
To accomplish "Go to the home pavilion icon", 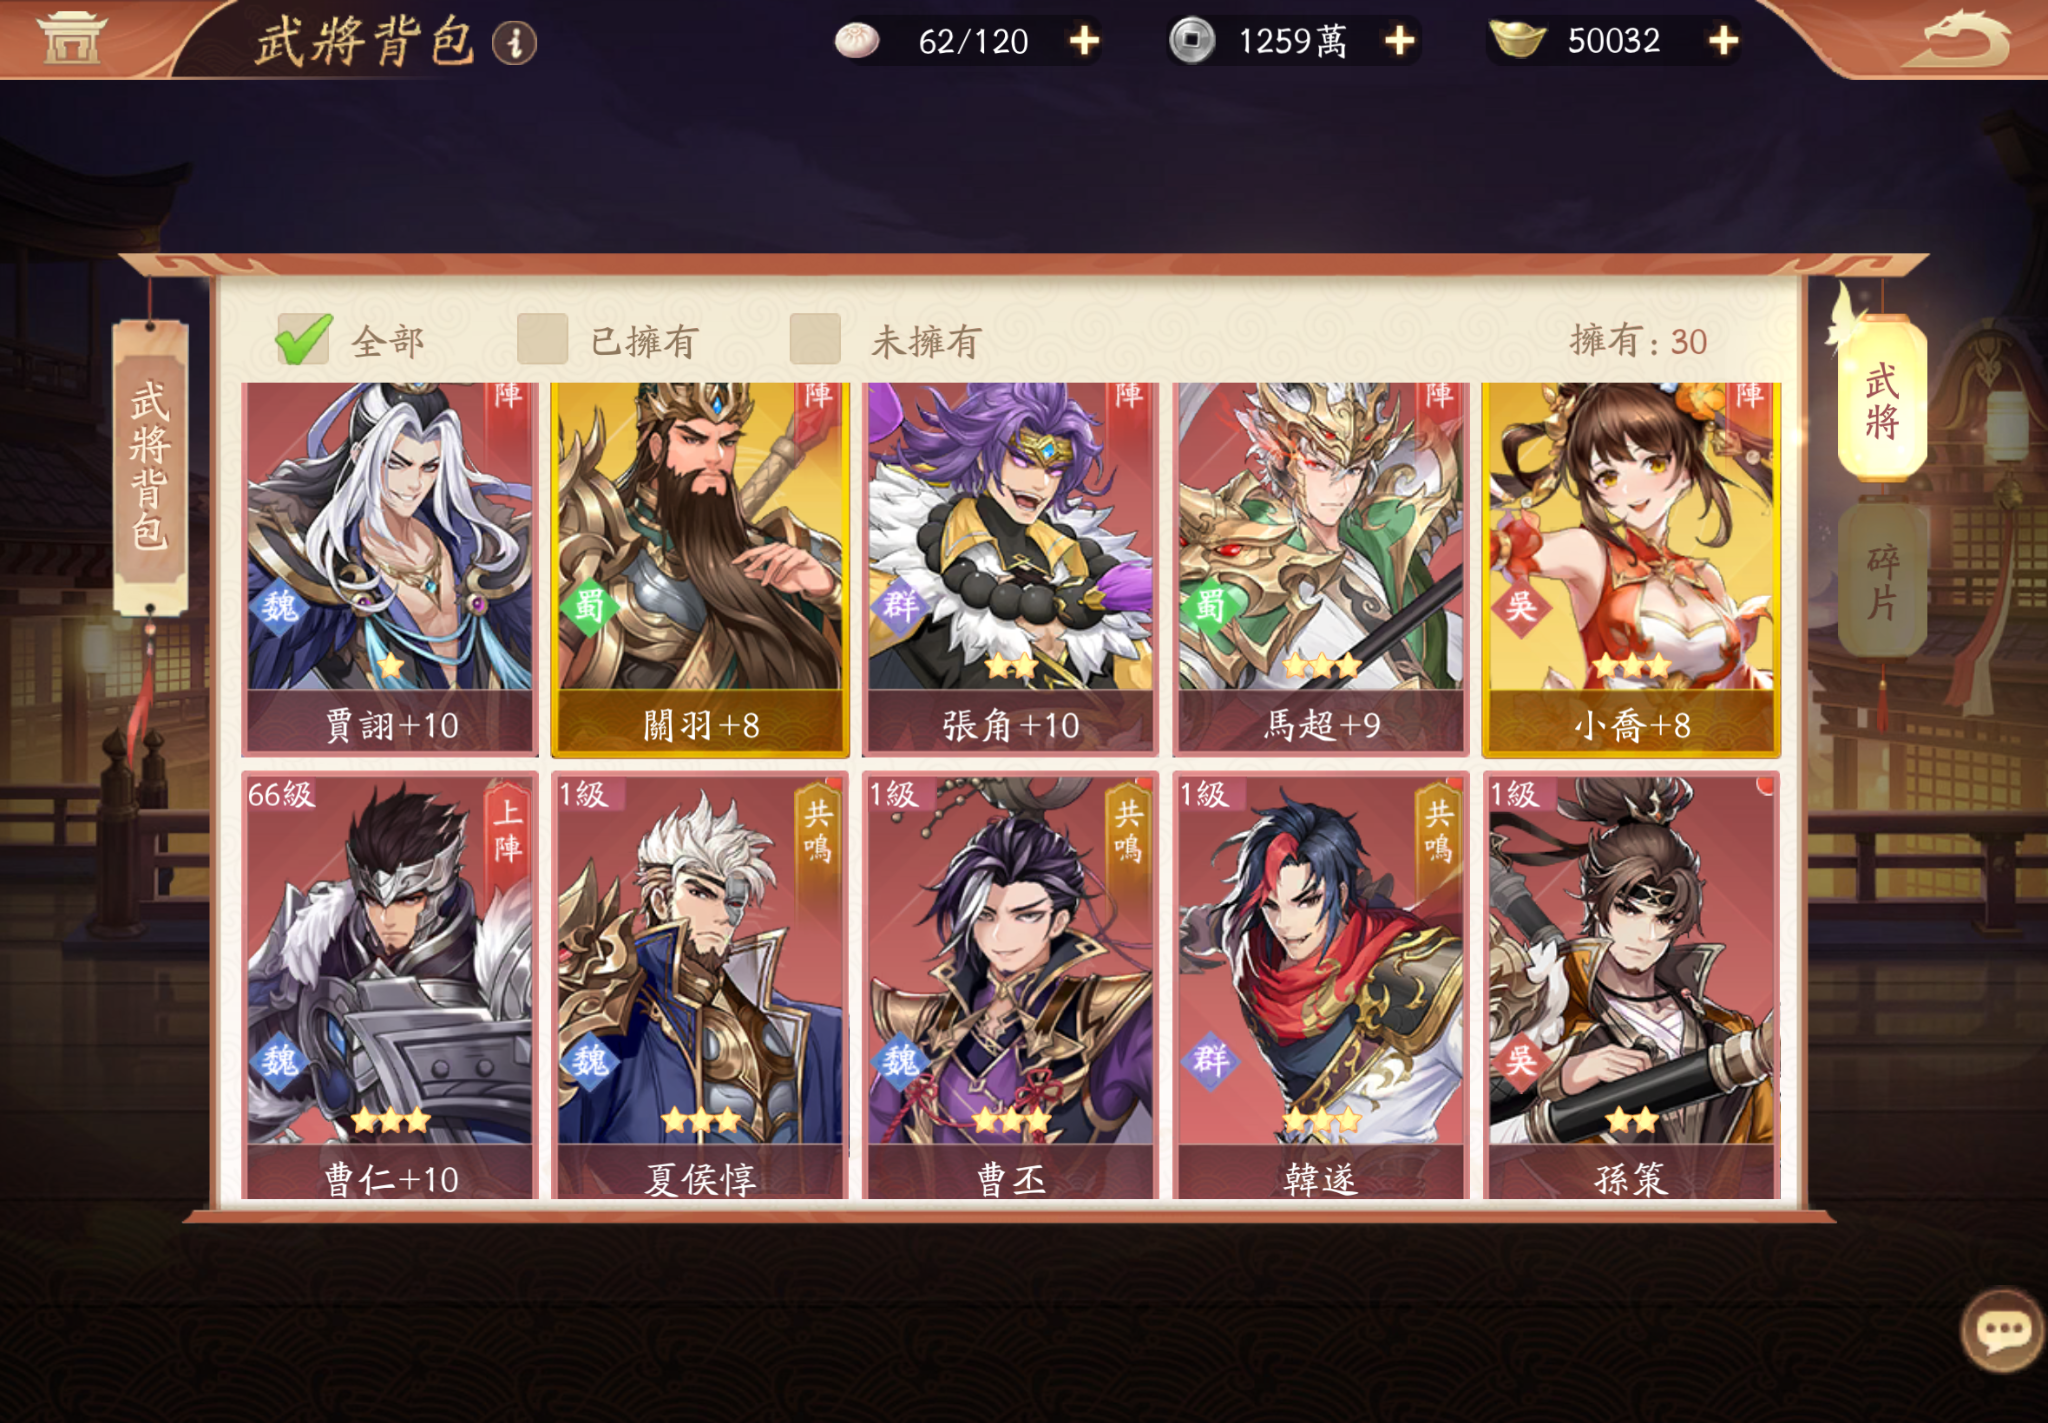I will click(70, 38).
